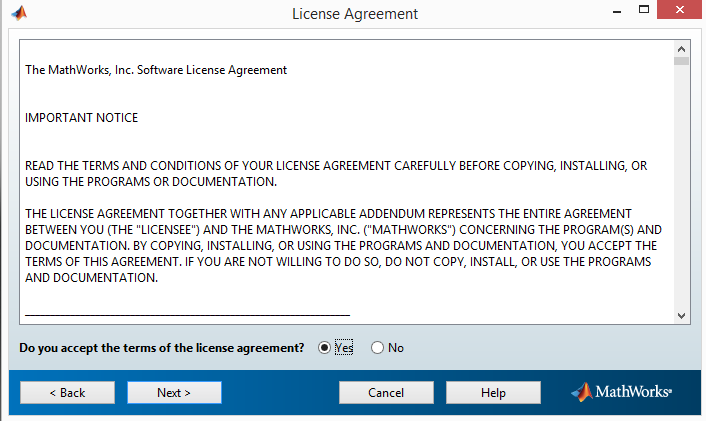Click the READ THE TERMS paragraph
The width and height of the screenshot is (706, 421).
point(336,173)
